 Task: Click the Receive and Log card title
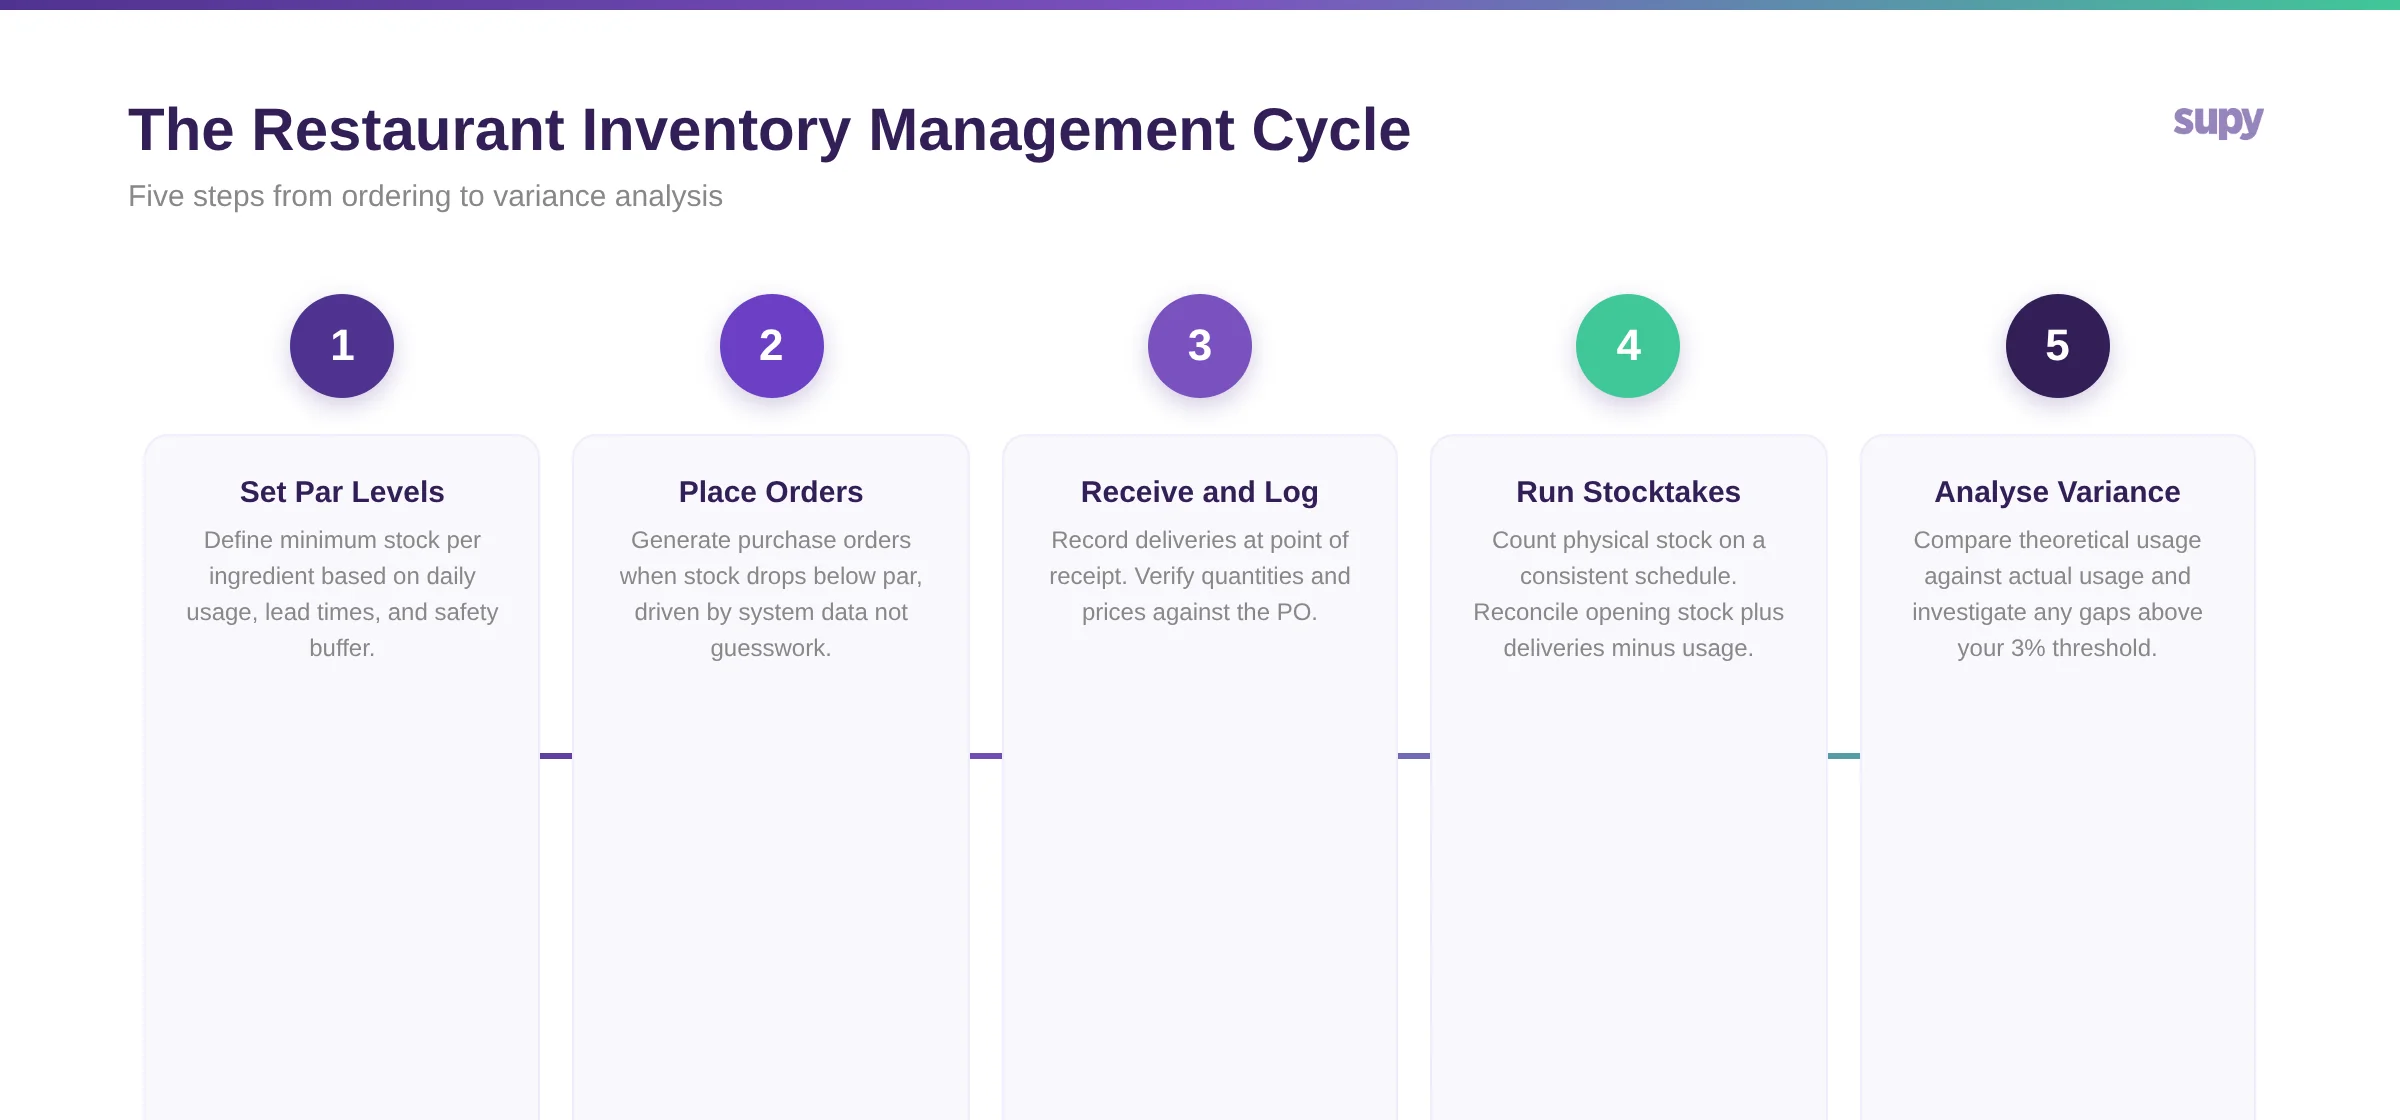click(x=1199, y=491)
